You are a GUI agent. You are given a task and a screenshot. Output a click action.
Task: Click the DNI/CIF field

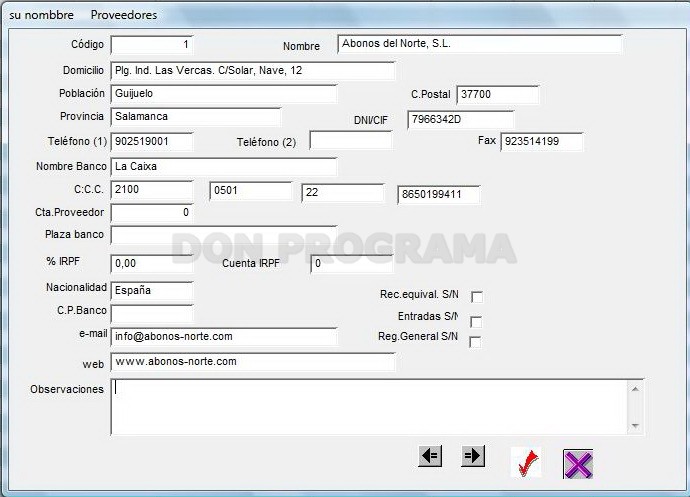click(460, 120)
